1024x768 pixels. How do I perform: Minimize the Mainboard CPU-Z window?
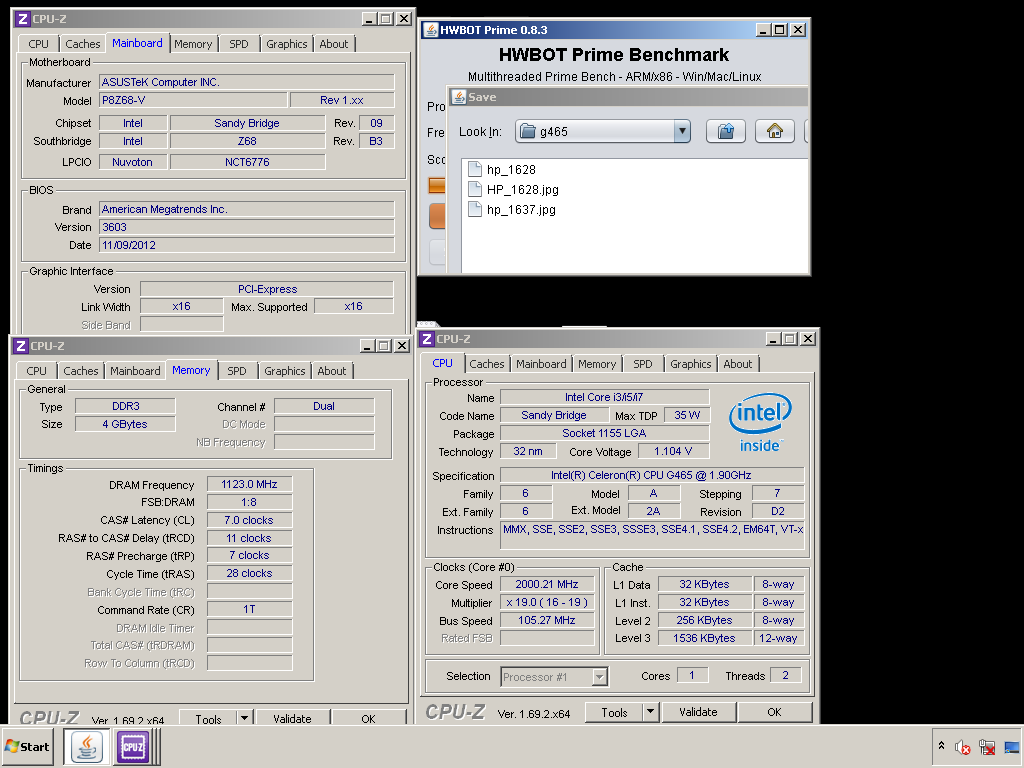369,19
